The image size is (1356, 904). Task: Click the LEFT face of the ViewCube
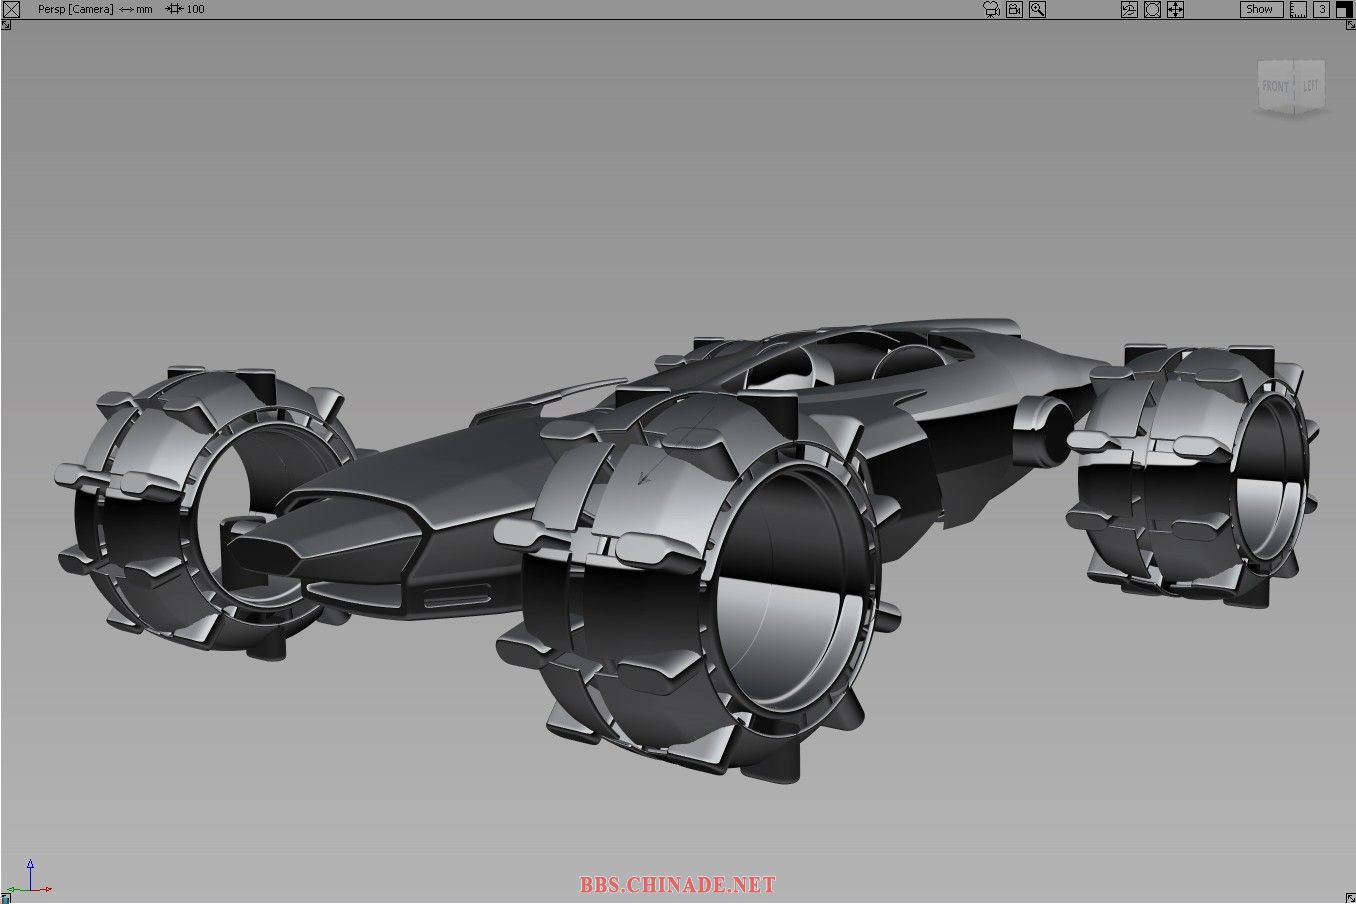1309,86
